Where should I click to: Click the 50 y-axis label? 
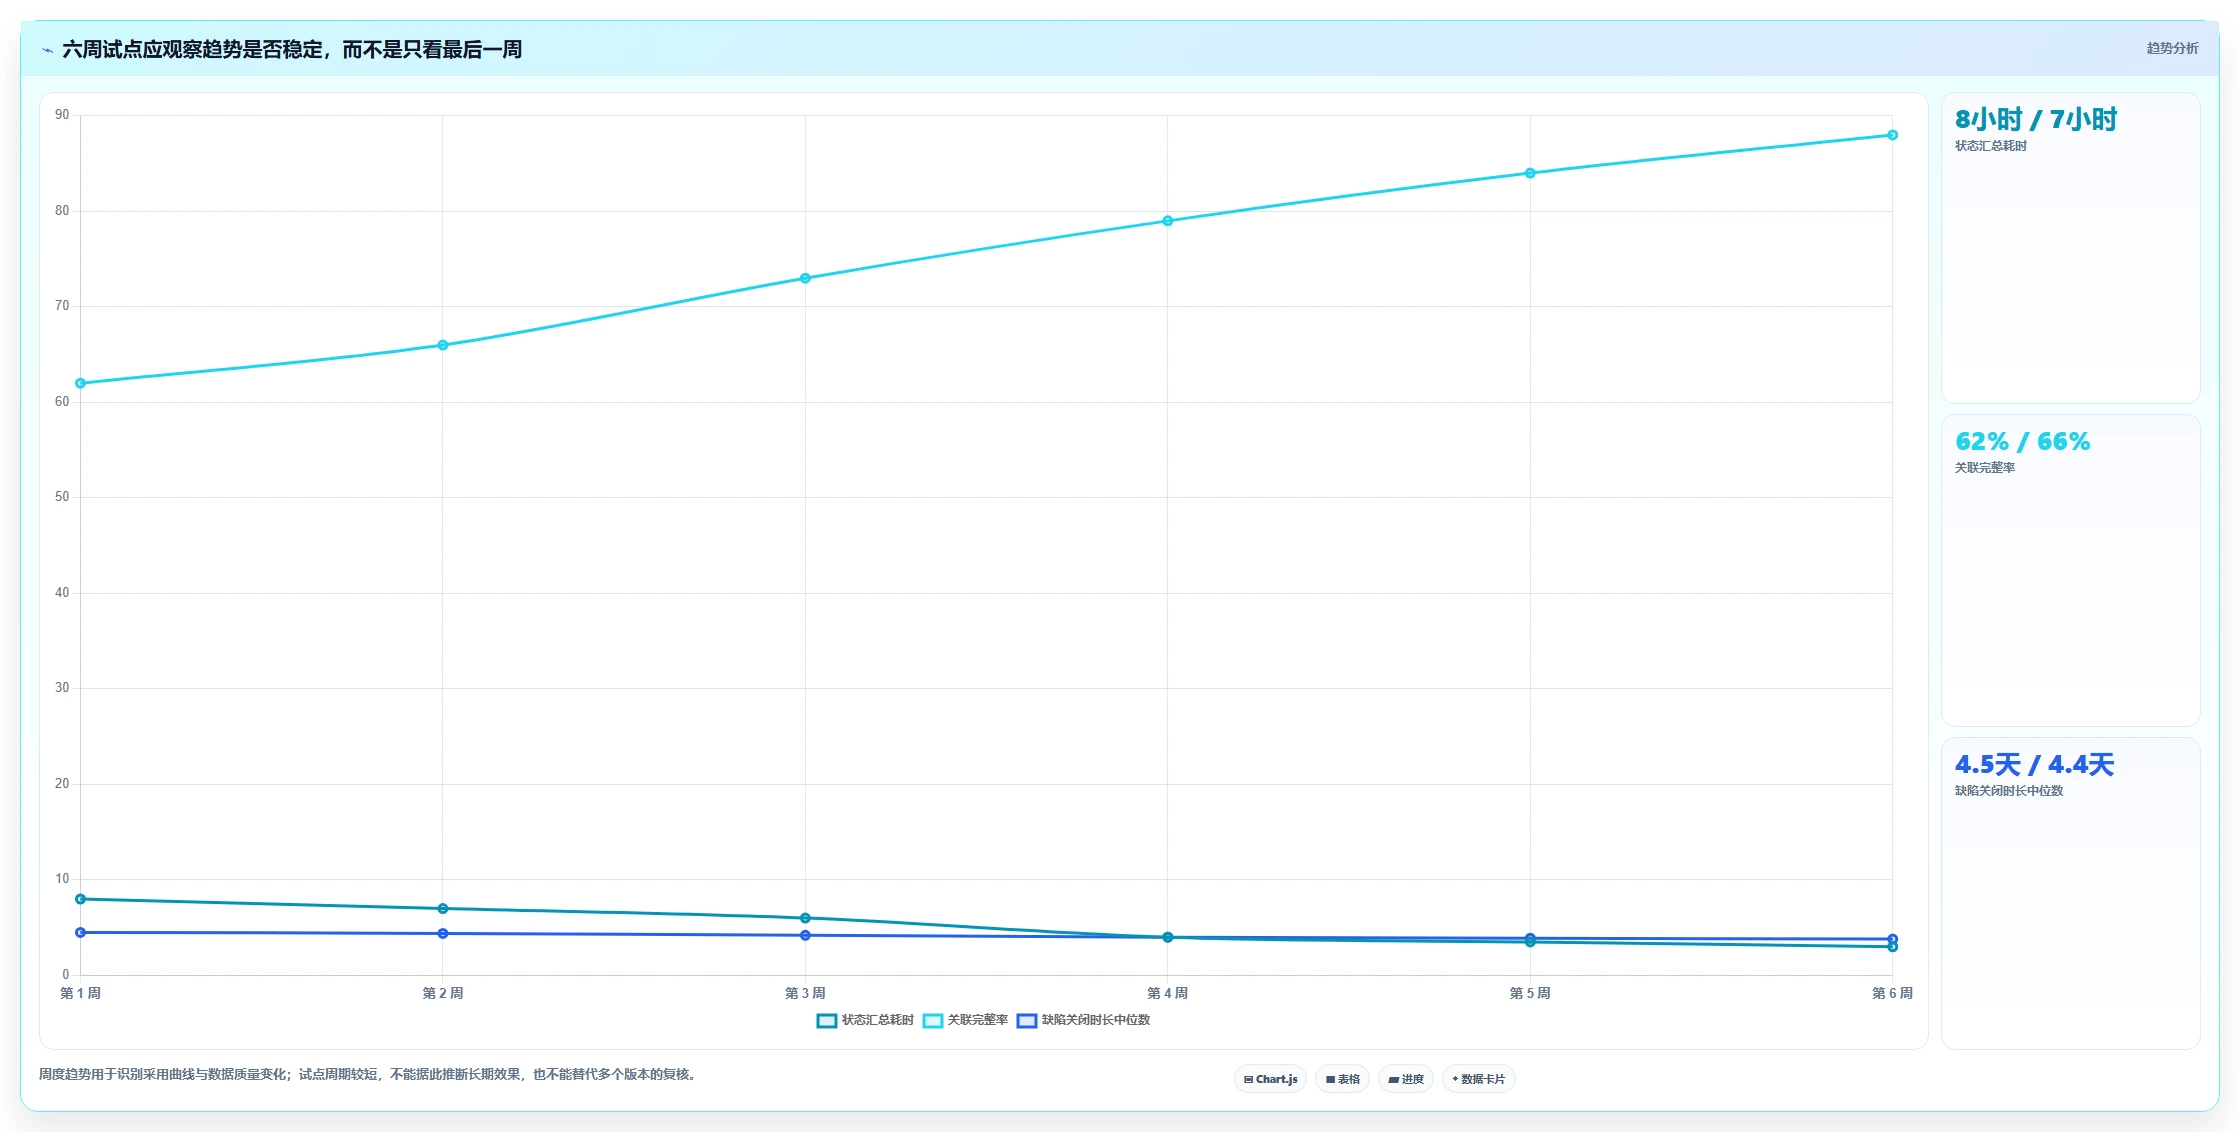pos(62,497)
